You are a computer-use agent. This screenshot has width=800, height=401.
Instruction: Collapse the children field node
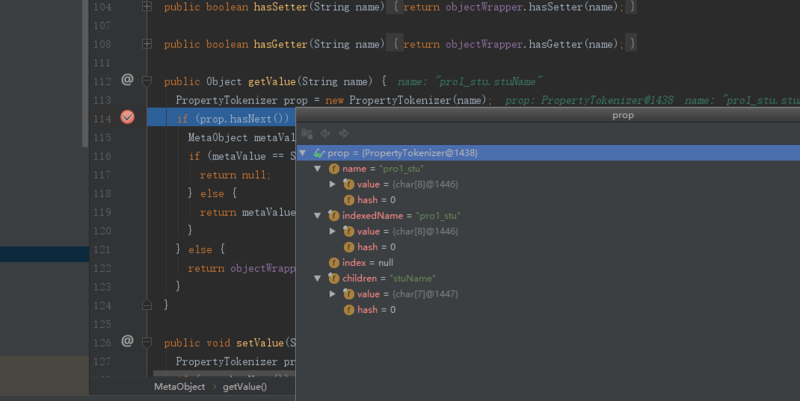coord(317,279)
